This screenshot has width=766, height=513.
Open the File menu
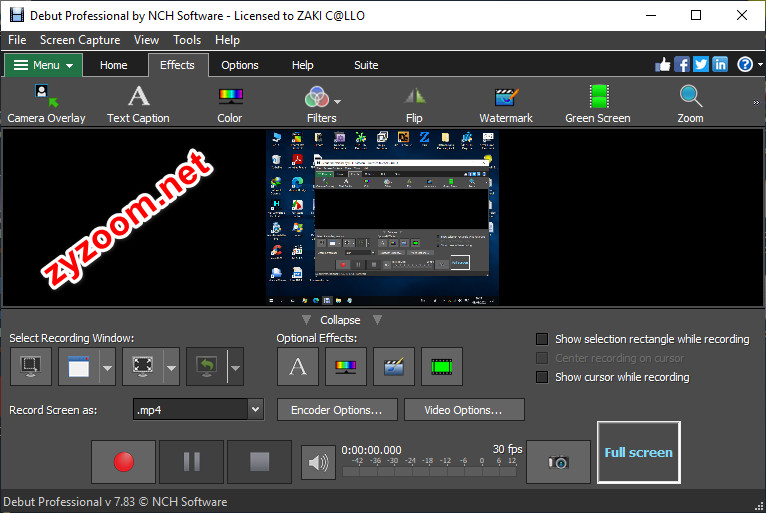tap(17, 40)
